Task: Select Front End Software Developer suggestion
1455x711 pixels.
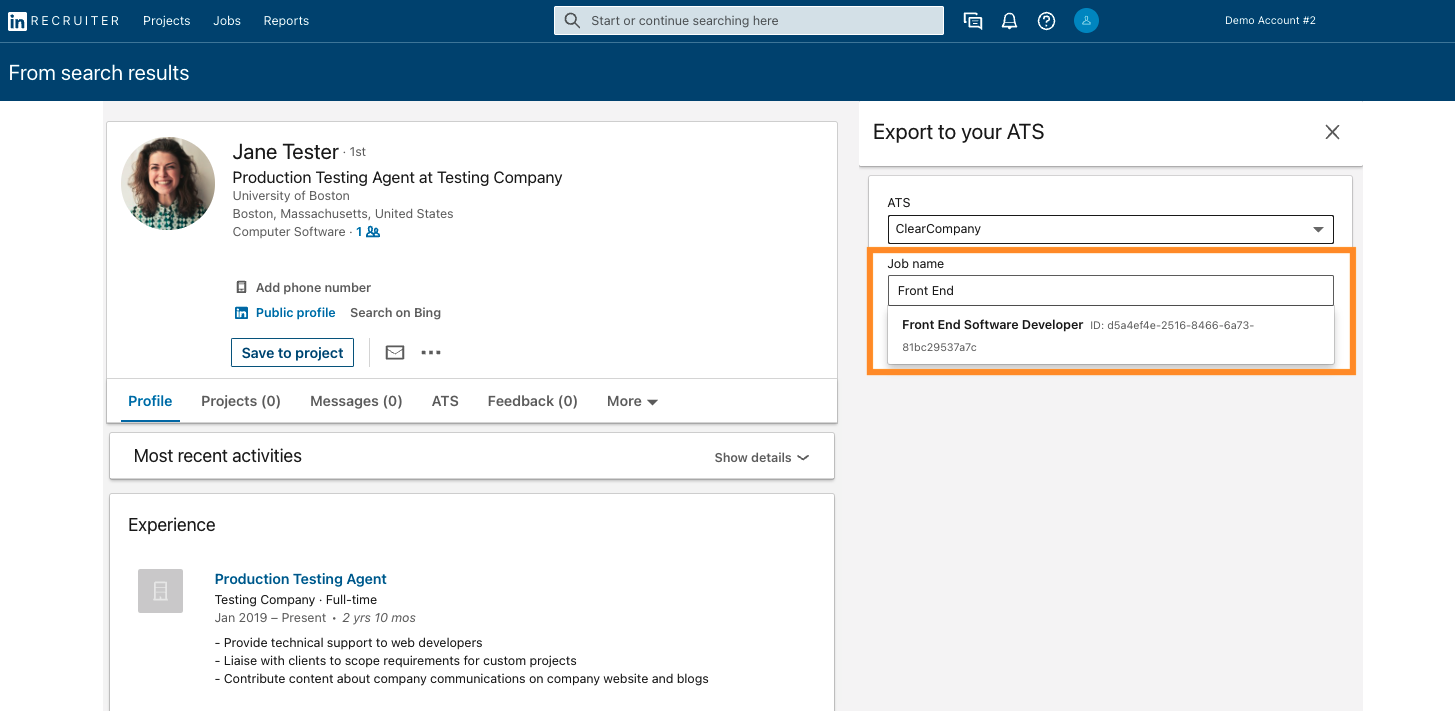Action: tap(1110, 335)
